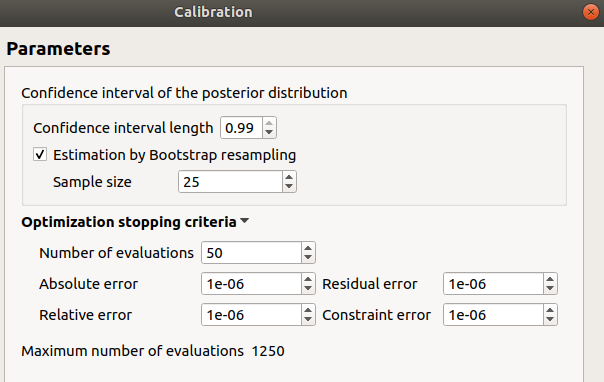Decrease the Sample size with down arrow
The height and width of the screenshot is (382, 604).
click(x=289, y=187)
